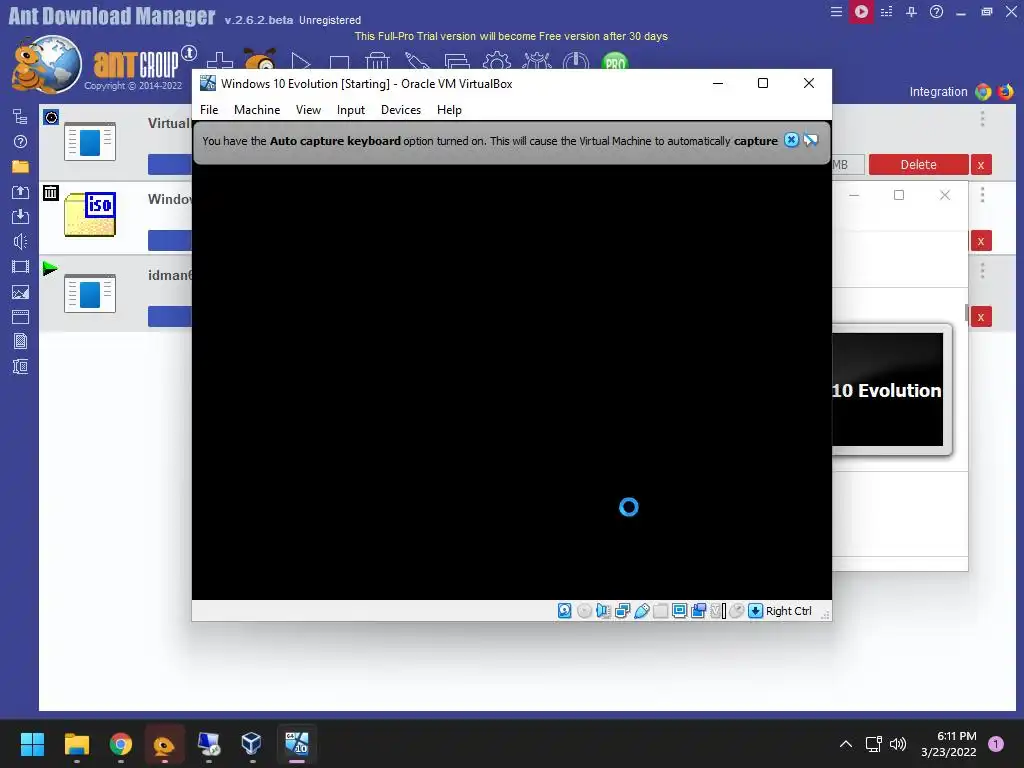Click the network adapters icon in VM status bar
Screen dimensions: 1024x768
point(622,611)
